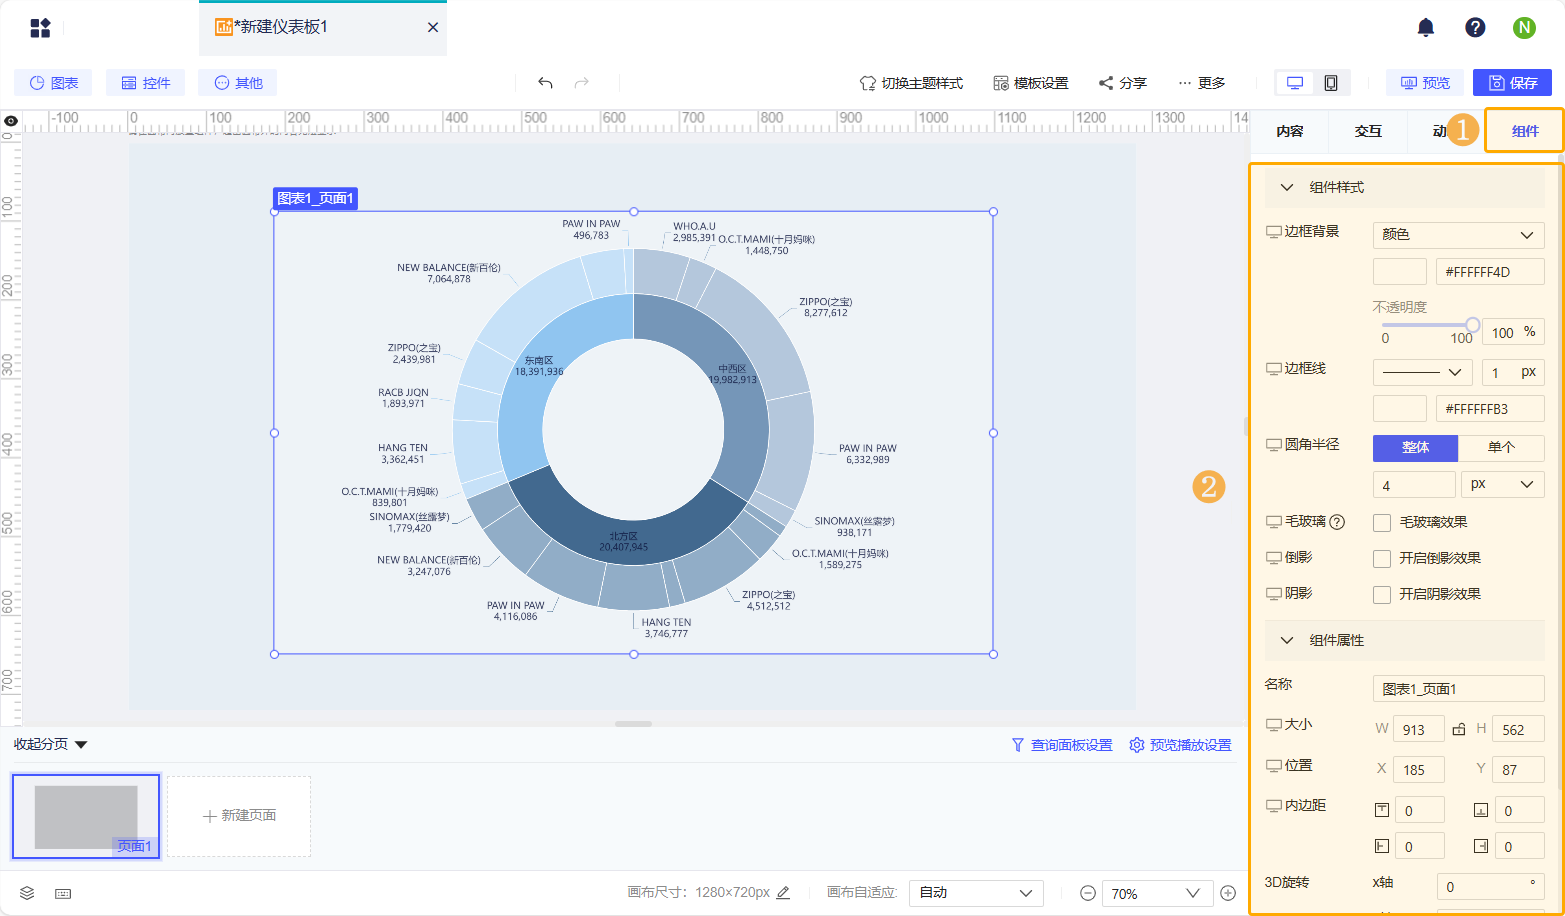Pick the 边框背景 color swatch
Screen dimensions: 1565x916
click(x=1400, y=272)
